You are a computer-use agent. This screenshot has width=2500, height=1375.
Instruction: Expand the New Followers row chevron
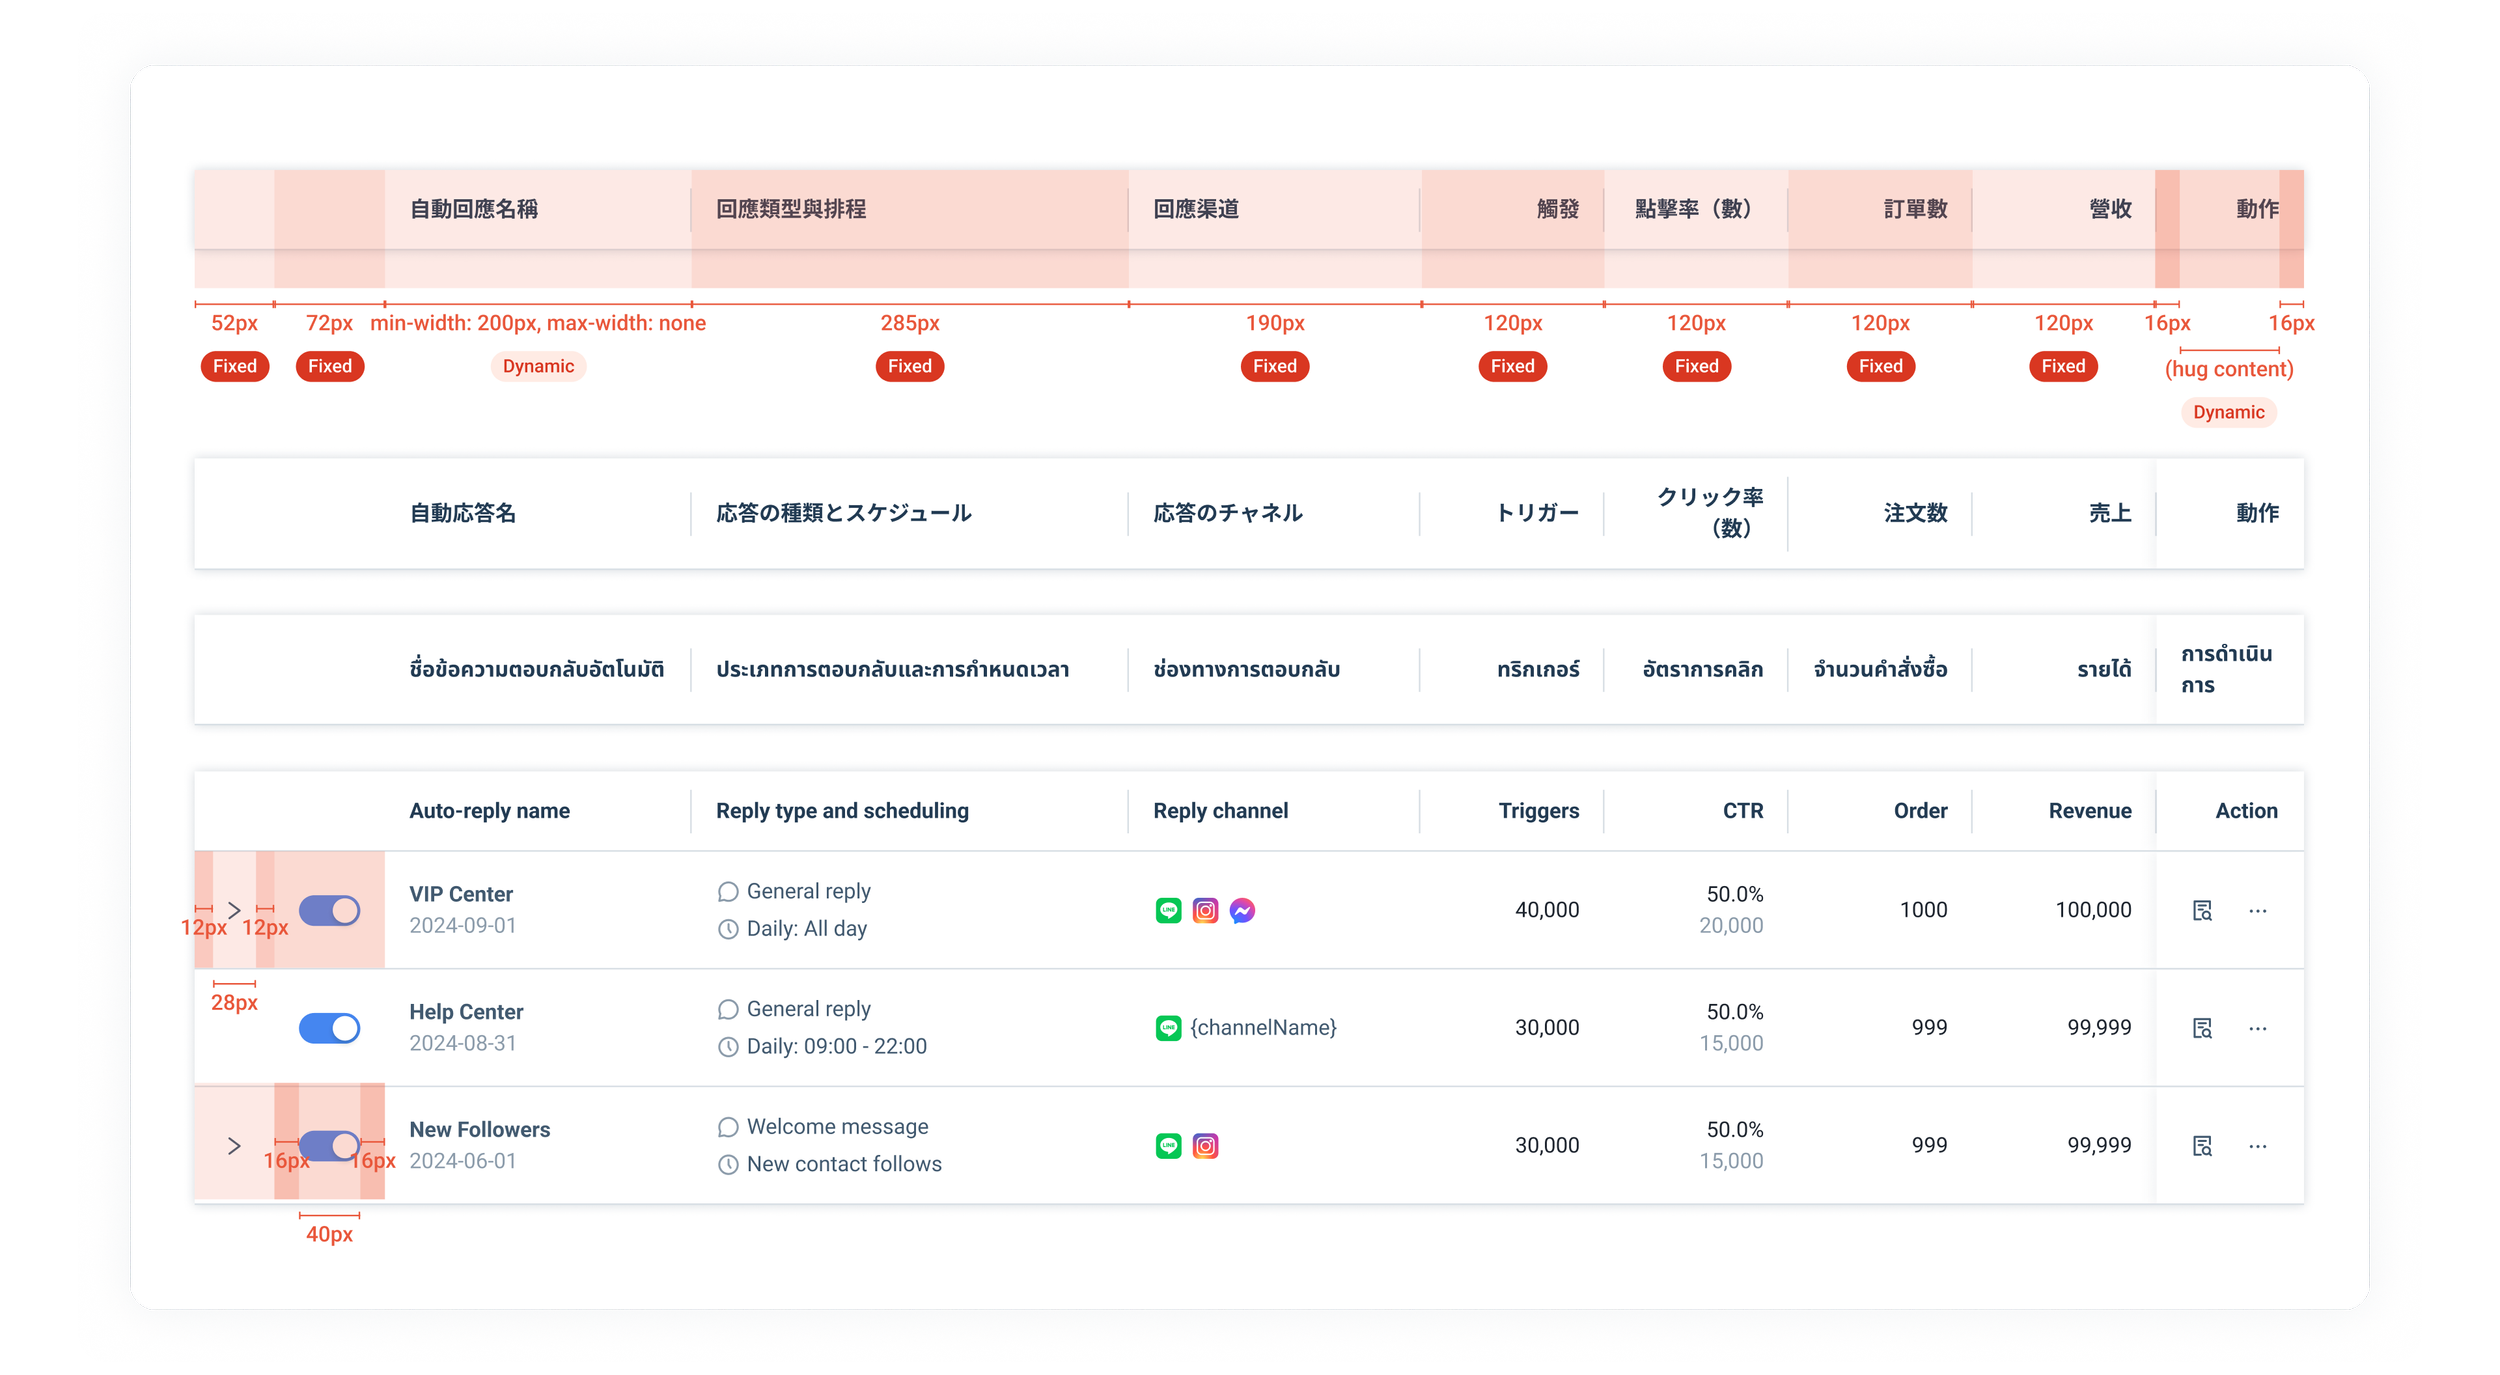234,1146
